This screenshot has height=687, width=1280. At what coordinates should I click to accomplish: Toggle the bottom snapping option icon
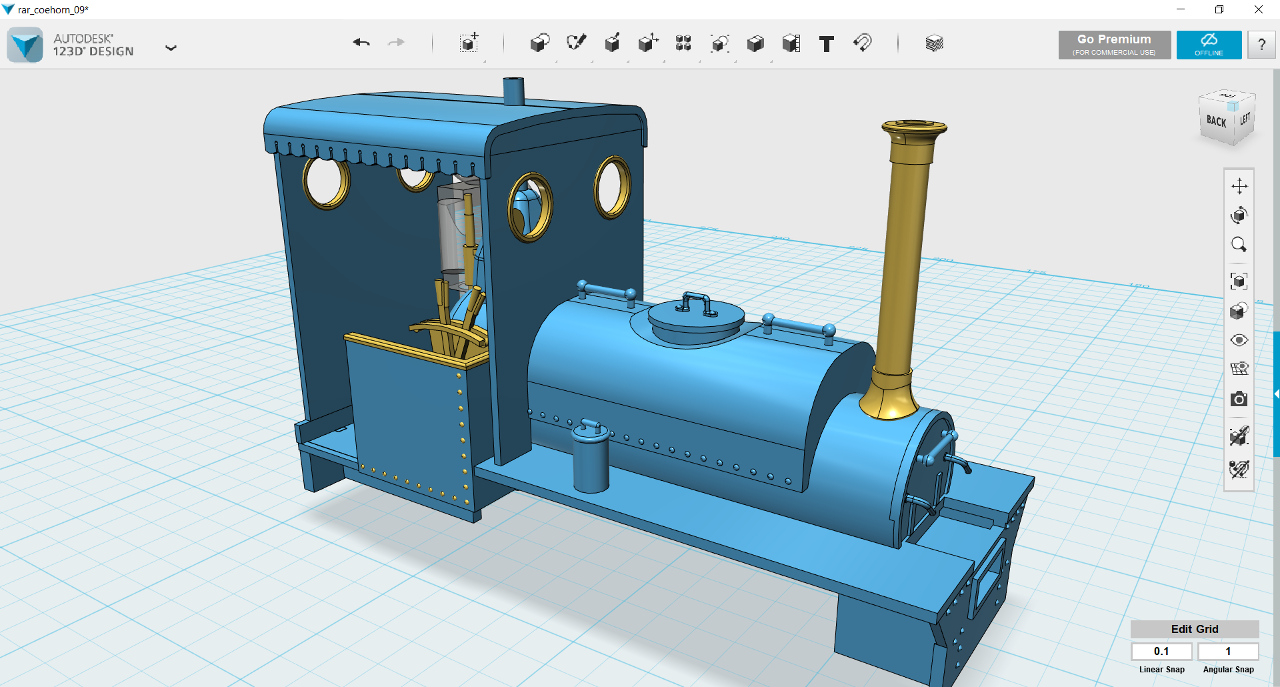tap(1239, 468)
